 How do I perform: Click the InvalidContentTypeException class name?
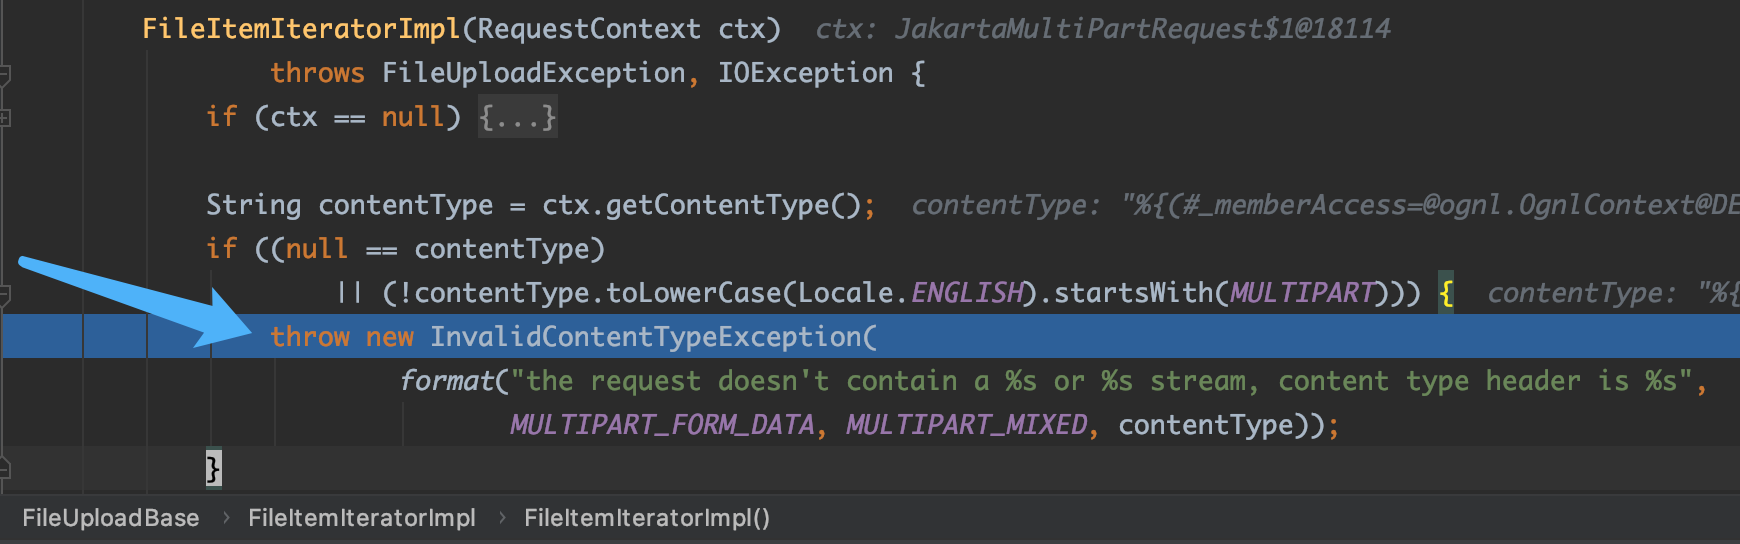[x=646, y=337]
